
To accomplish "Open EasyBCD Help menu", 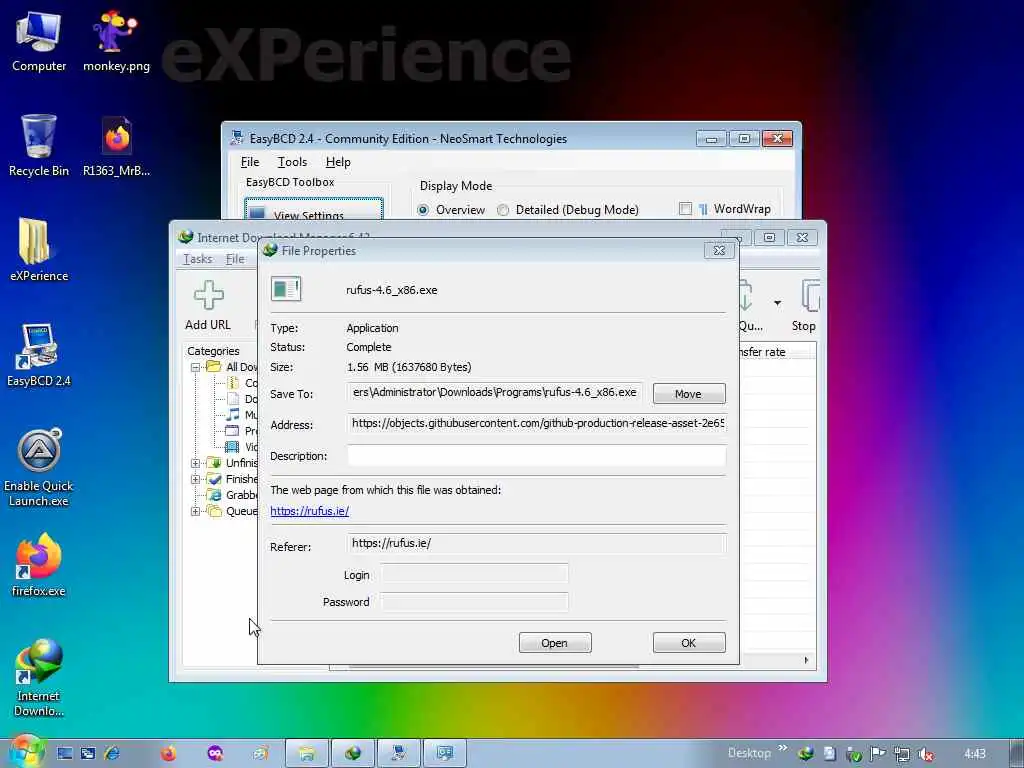I will pyautogui.click(x=338, y=162).
